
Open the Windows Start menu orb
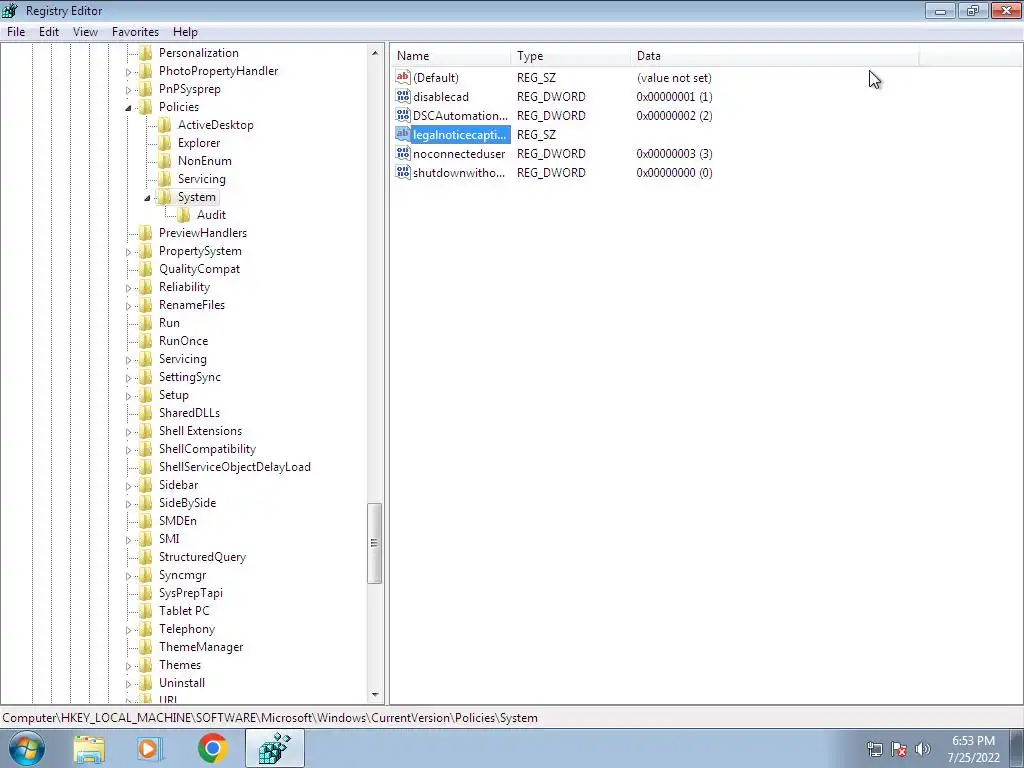pyautogui.click(x=27, y=748)
